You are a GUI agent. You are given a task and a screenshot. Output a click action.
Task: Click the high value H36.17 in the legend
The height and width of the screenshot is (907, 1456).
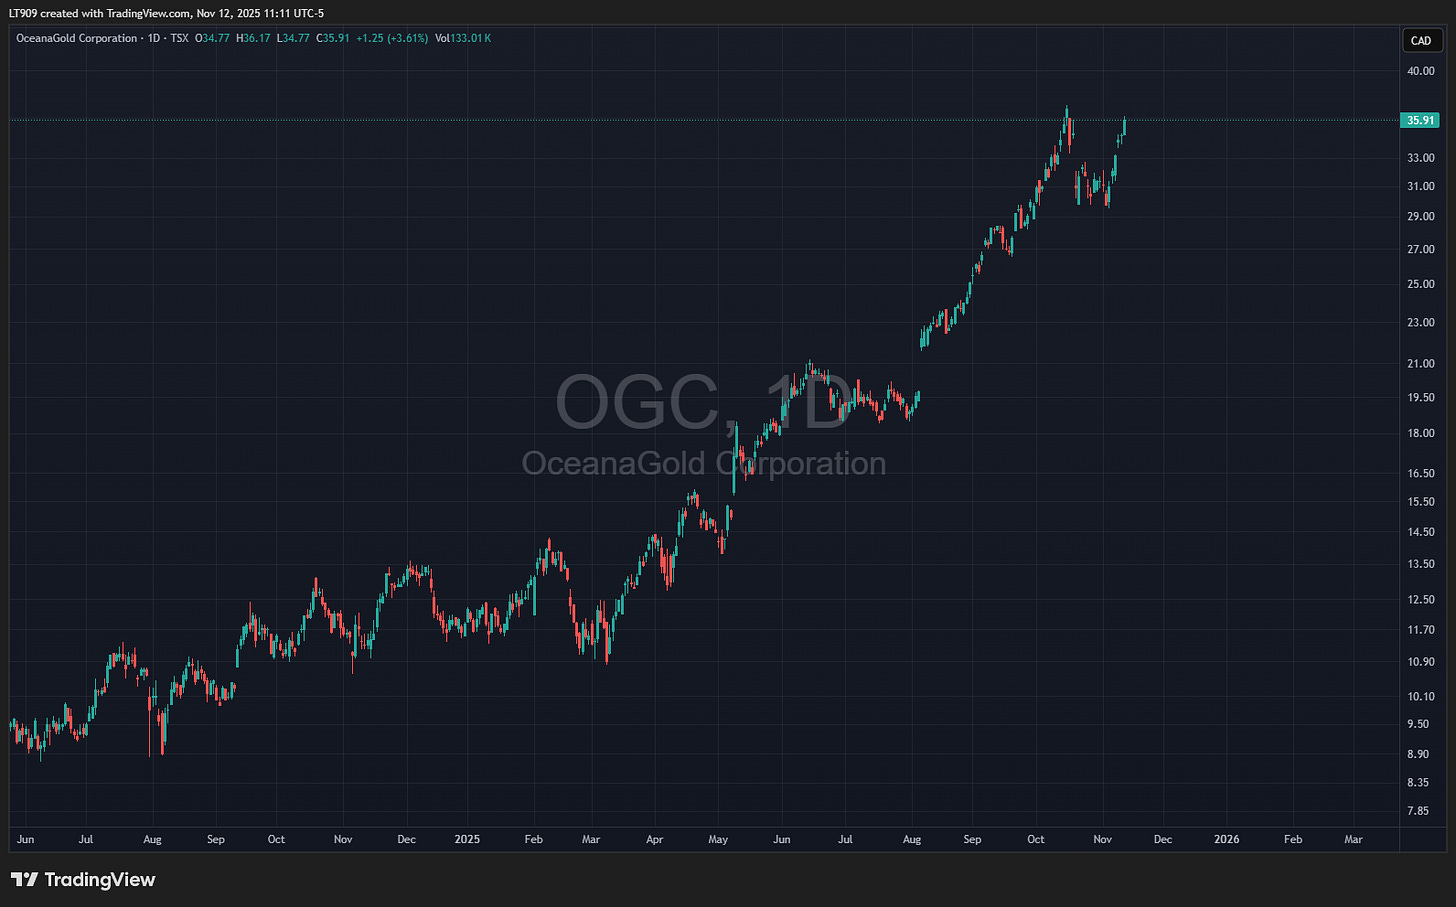(253, 38)
